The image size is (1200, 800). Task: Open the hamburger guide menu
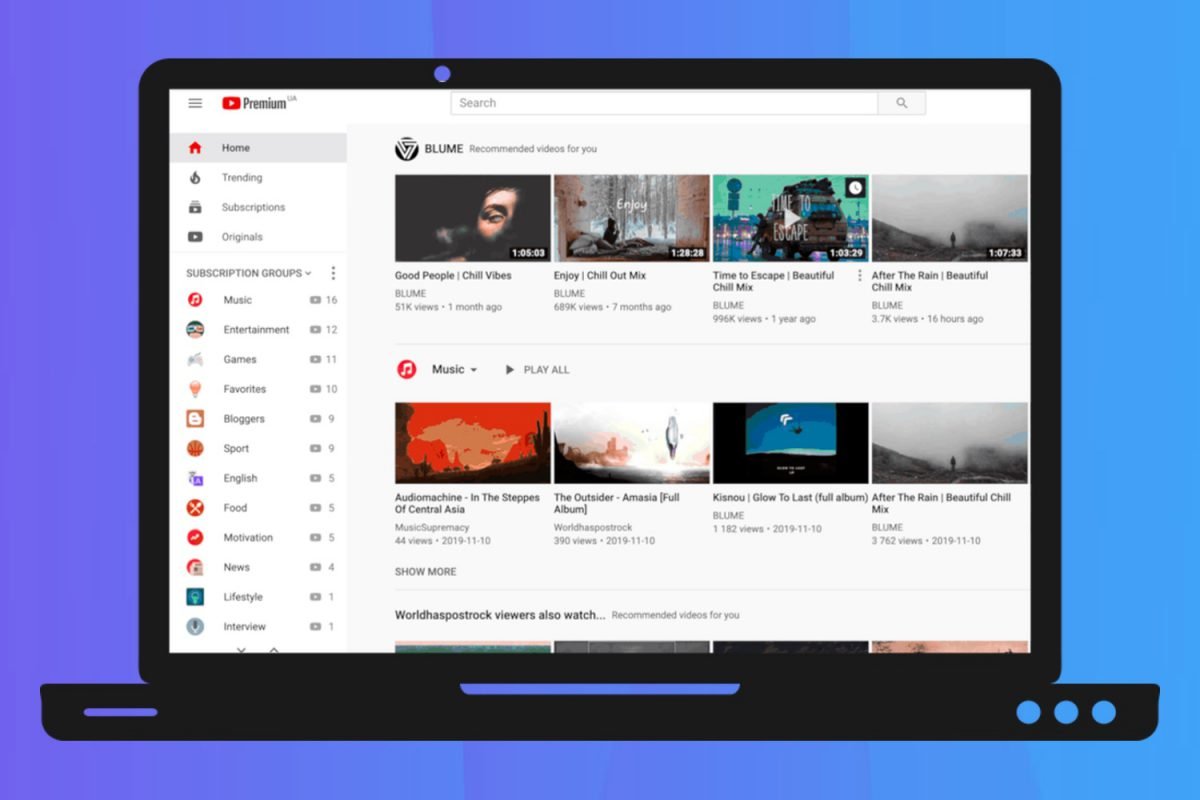(195, 103)
